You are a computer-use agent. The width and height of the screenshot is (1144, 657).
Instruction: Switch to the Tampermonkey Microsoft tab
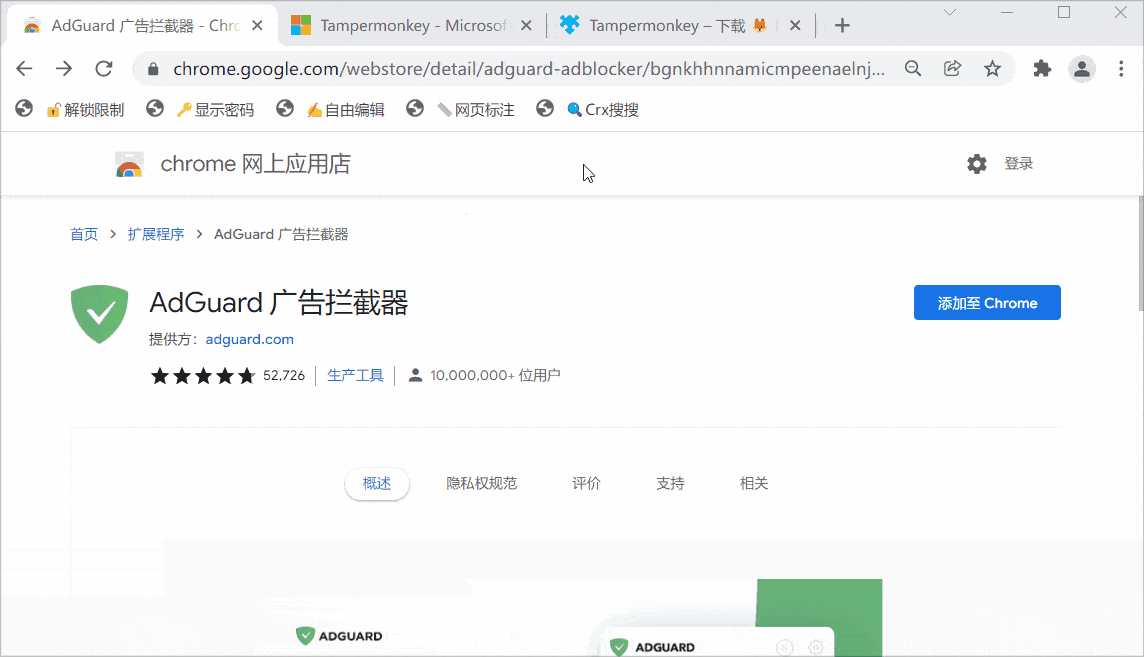412,26
